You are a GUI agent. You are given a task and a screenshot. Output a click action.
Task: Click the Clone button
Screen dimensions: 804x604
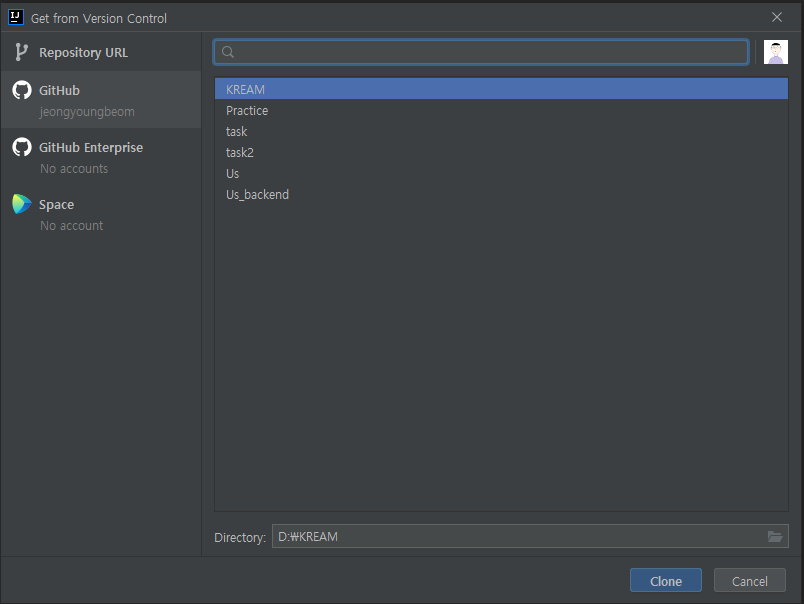[x=665, y=580]
